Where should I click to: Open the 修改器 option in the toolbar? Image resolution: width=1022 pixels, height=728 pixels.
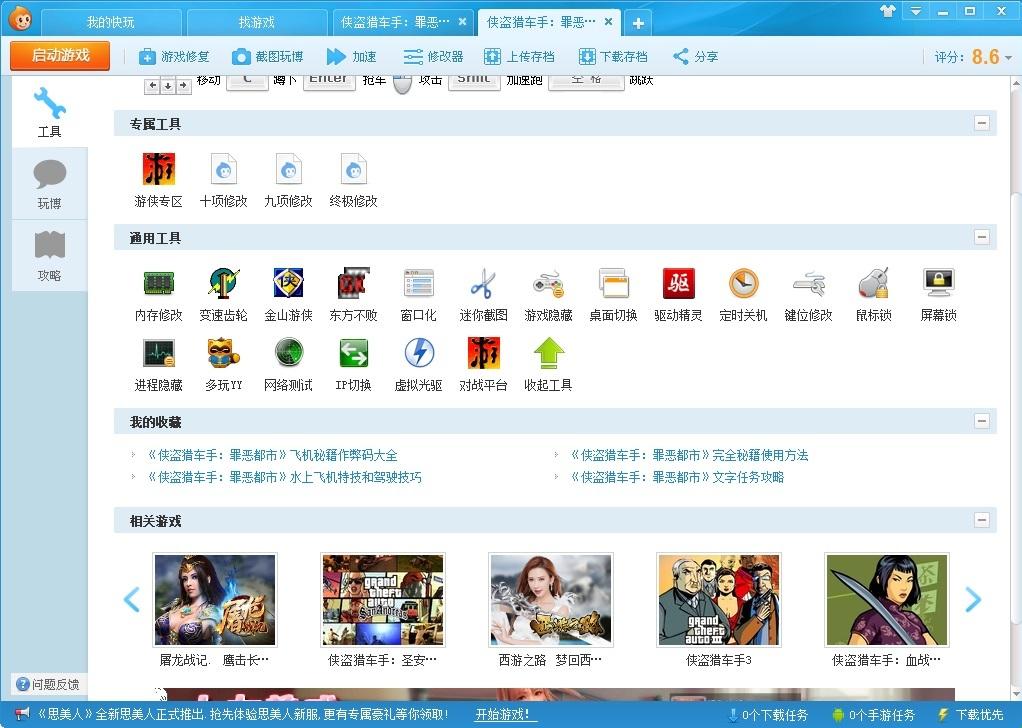click(x=432, y=57)
